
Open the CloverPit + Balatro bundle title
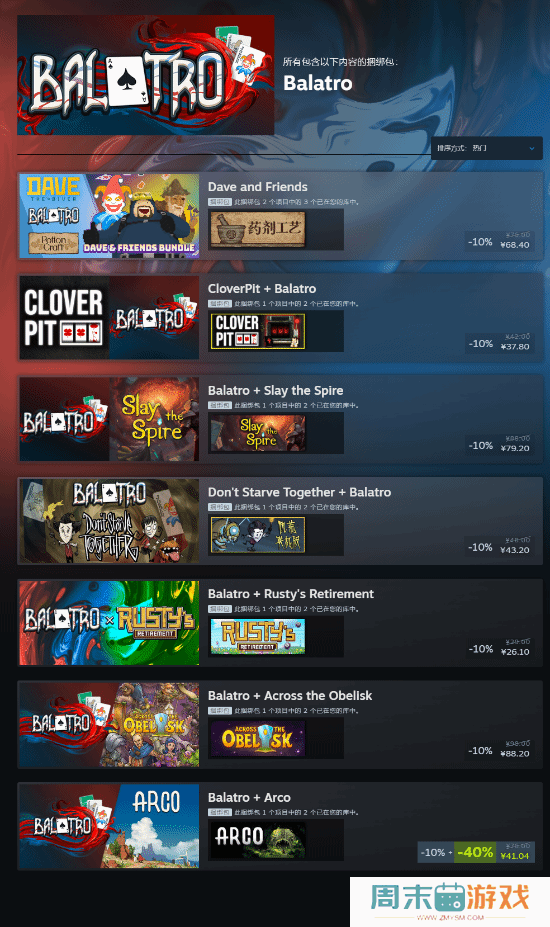[x=262, y=289]
